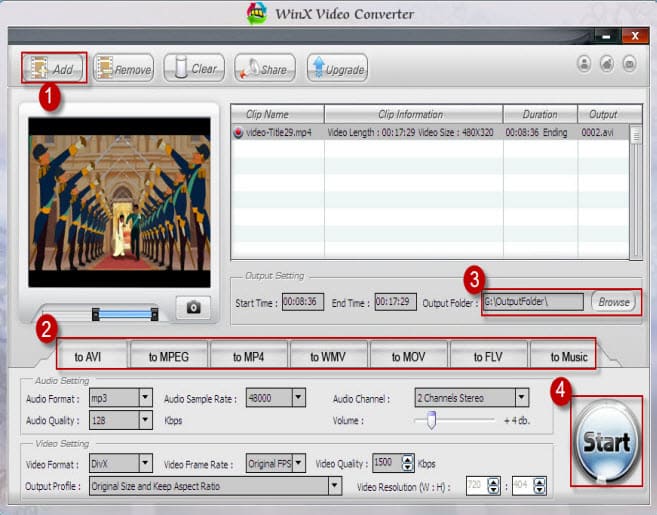
Task: Minimize the WinX Video Converter window
Action: [607, 36]
